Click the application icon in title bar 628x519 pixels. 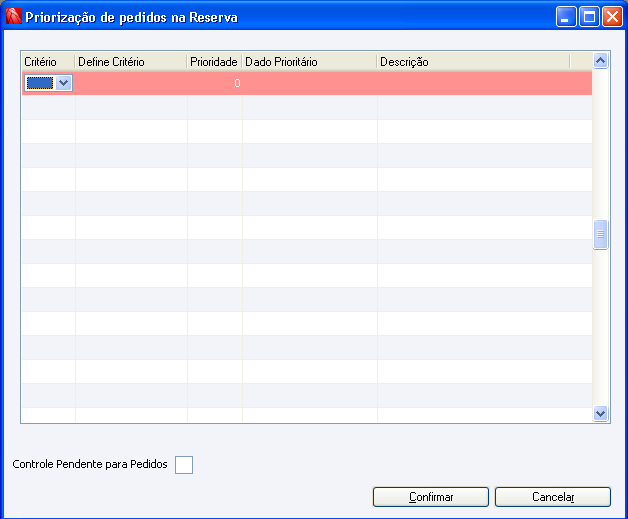pyautogui.click(x=14, y=16)
